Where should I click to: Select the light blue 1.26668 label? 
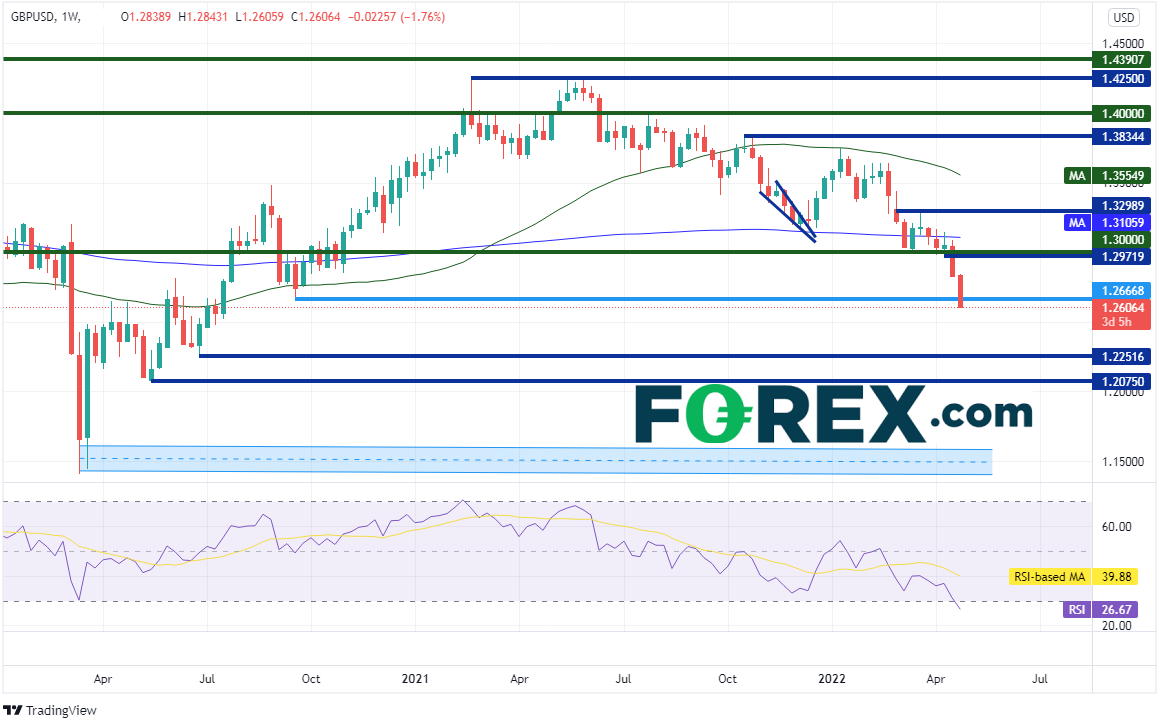point(1122,292)
